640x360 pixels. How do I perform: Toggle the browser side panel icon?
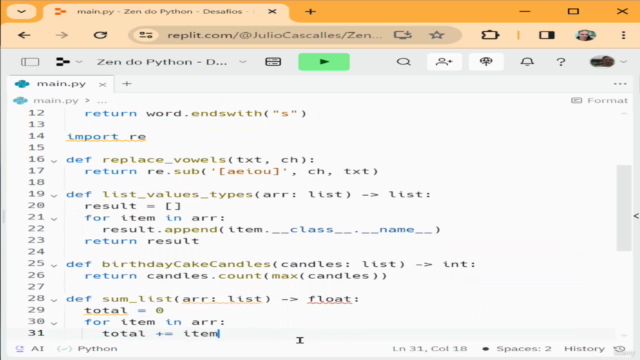coord(547,35)
